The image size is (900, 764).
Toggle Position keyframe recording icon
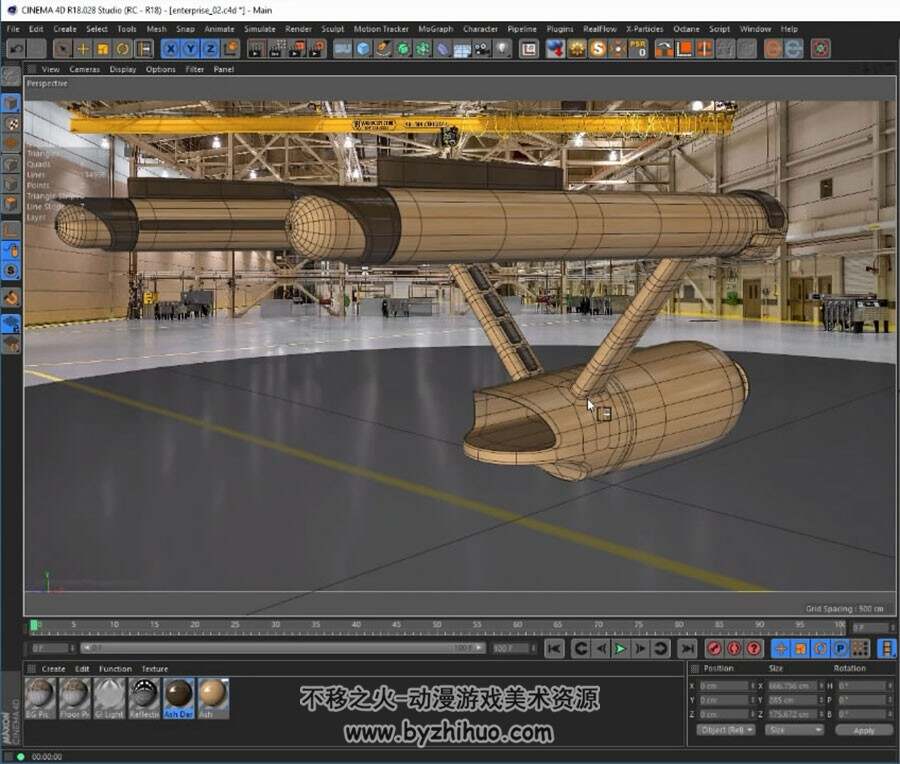tap(781, 649)
